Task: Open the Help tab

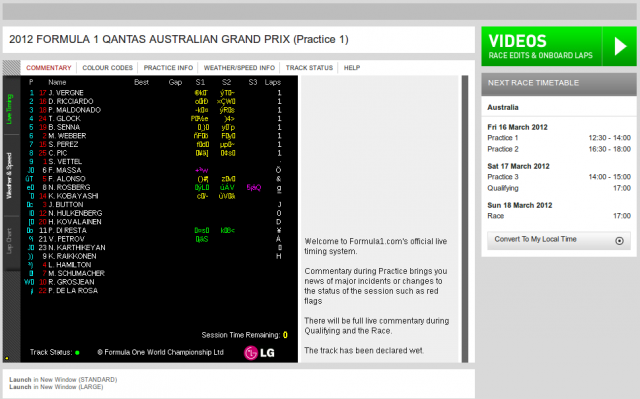Action: (352, 68)
